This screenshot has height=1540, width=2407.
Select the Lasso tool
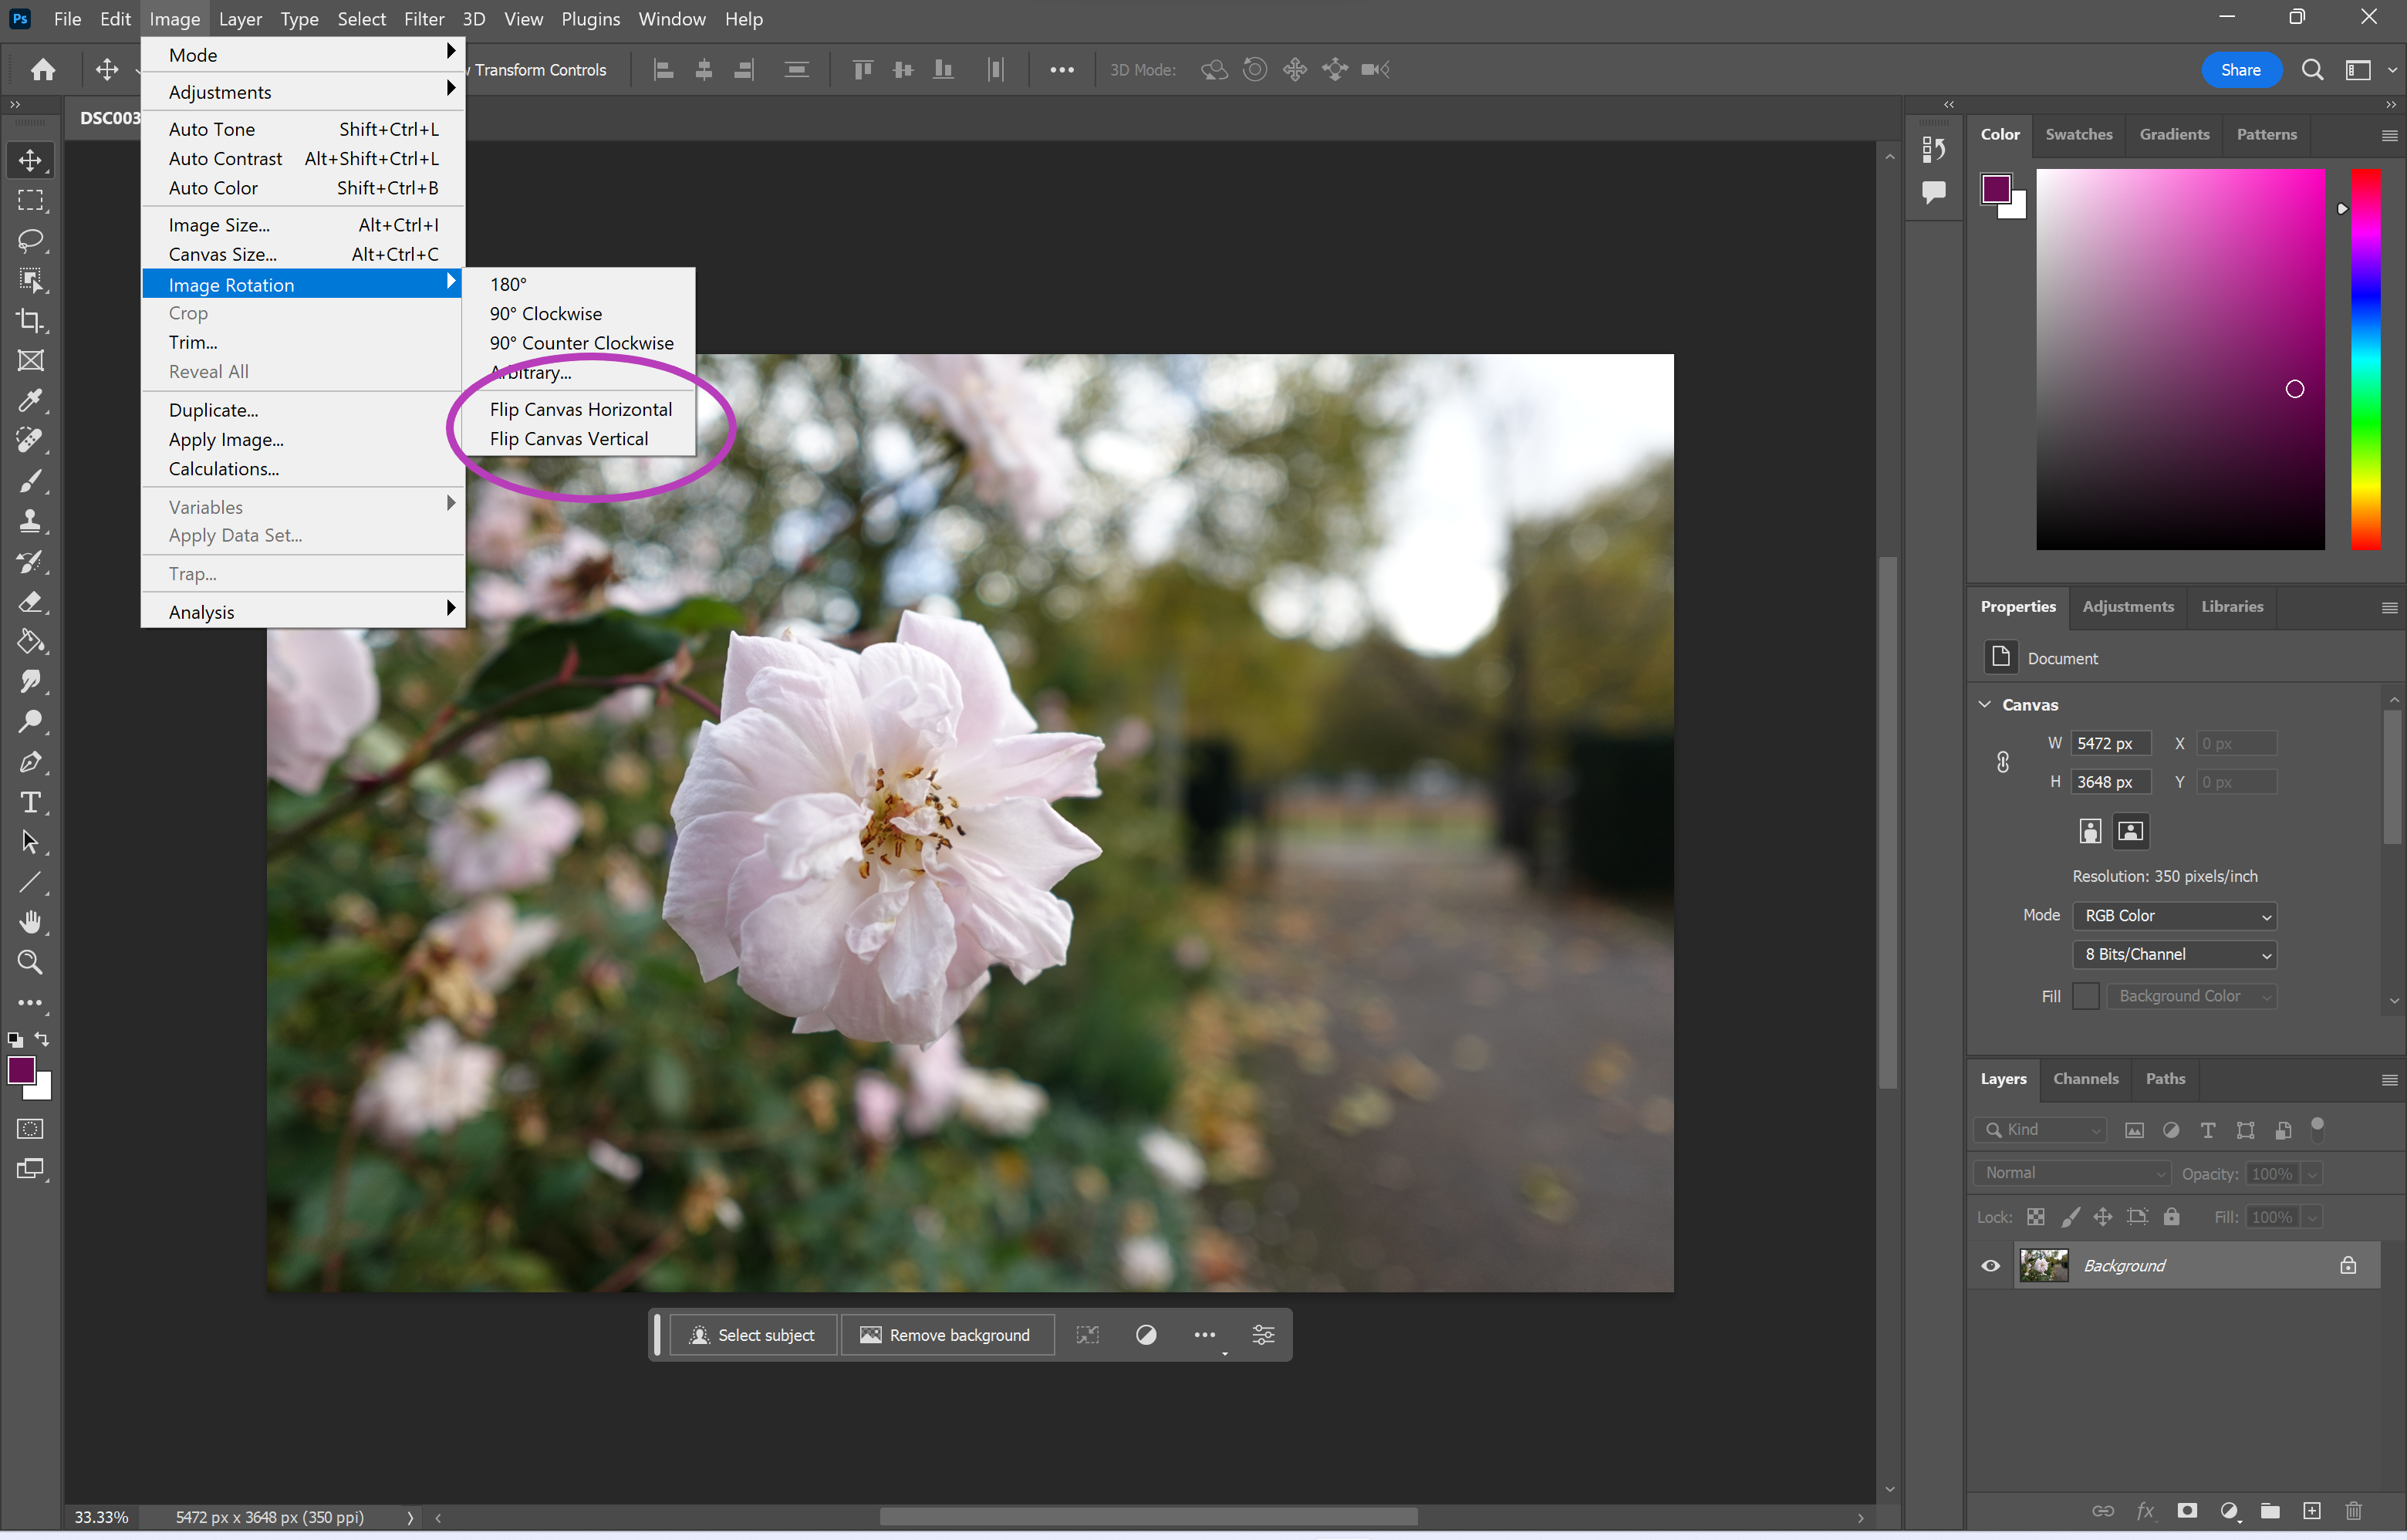[x=30, y=240]
